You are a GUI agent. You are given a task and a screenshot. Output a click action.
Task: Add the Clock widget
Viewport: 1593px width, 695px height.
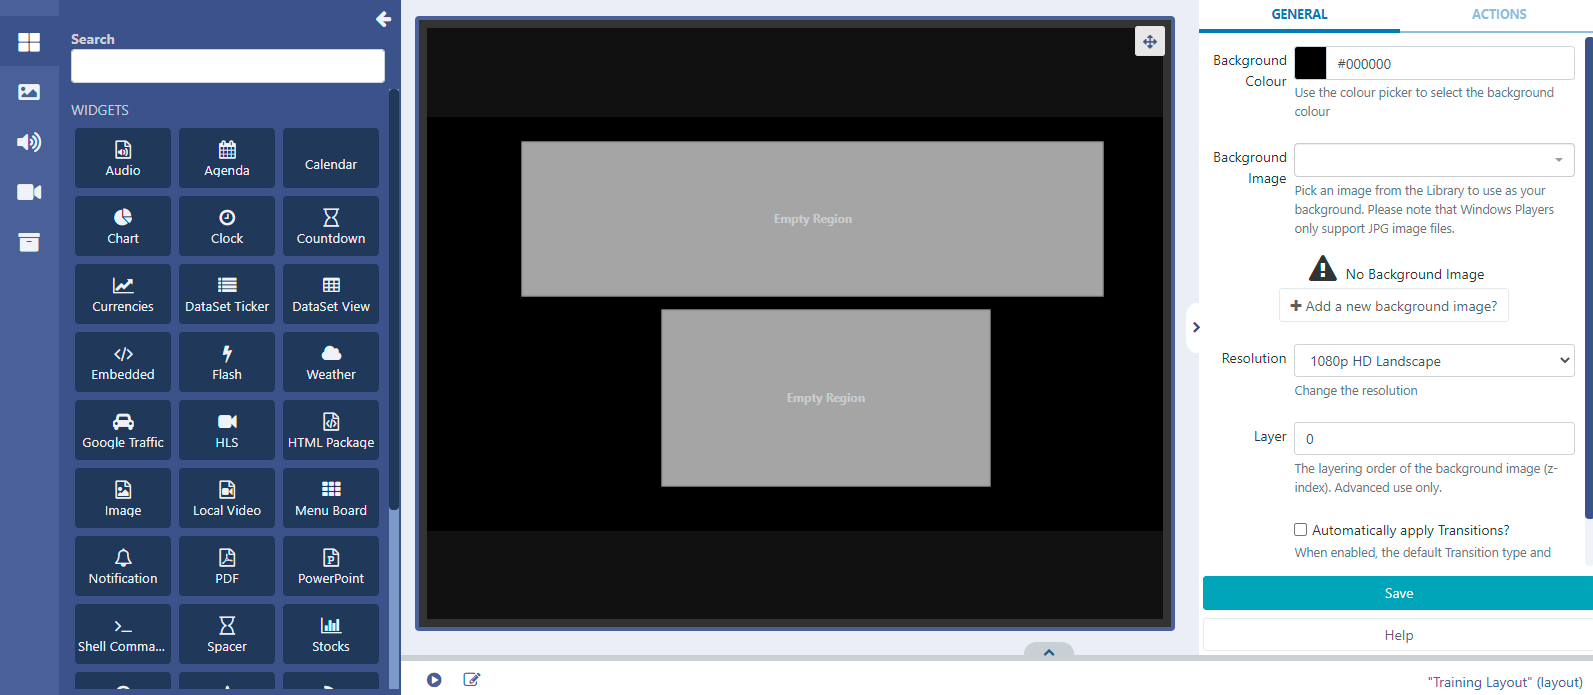click(x=227, y=226)
